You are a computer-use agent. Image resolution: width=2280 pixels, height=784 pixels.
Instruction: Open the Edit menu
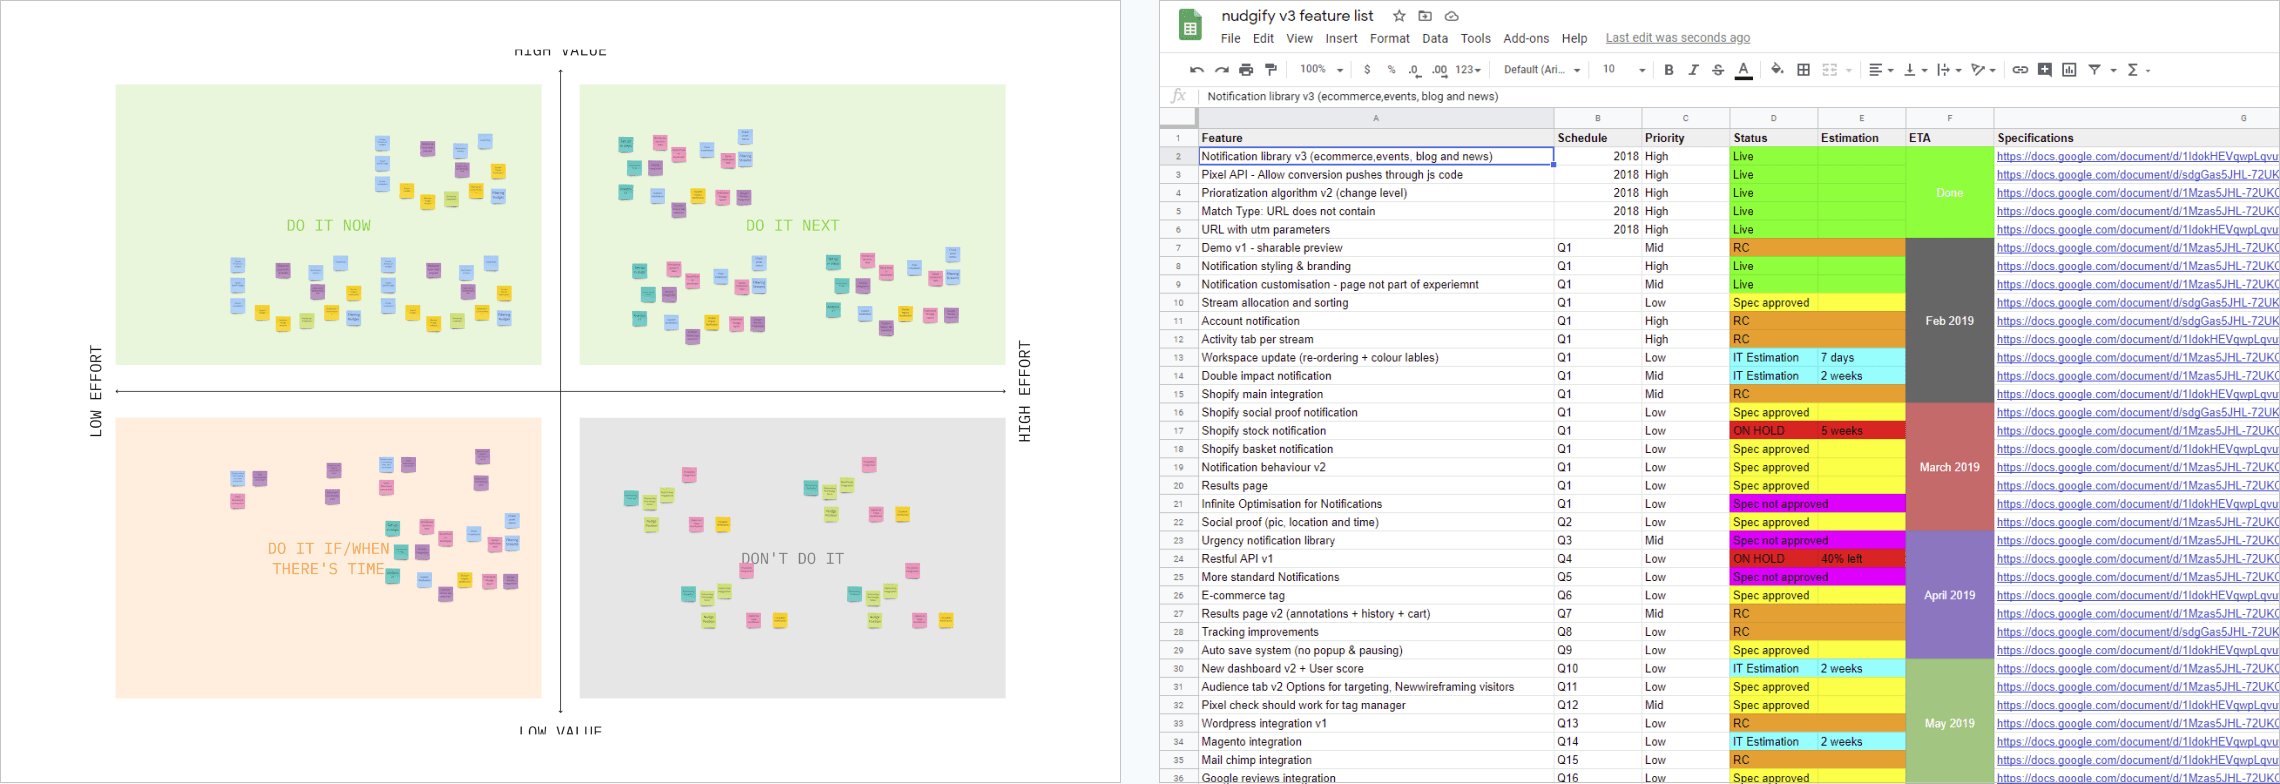click(x=1264, y=39)
